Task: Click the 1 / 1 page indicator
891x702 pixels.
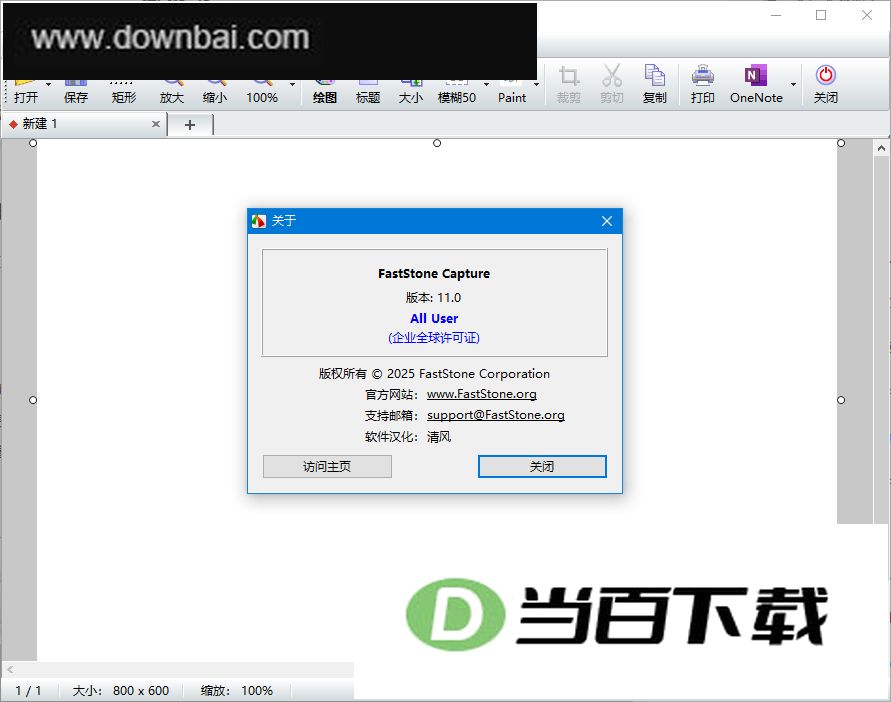Action: coord(28,691)
